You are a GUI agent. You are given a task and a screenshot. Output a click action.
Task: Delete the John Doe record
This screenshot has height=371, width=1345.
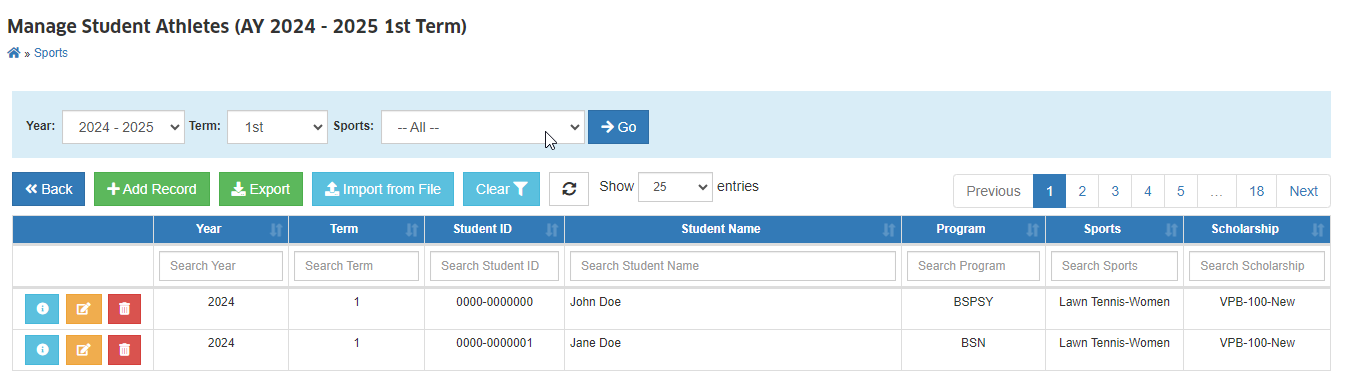pyautogui.click(x=124, y=309)
